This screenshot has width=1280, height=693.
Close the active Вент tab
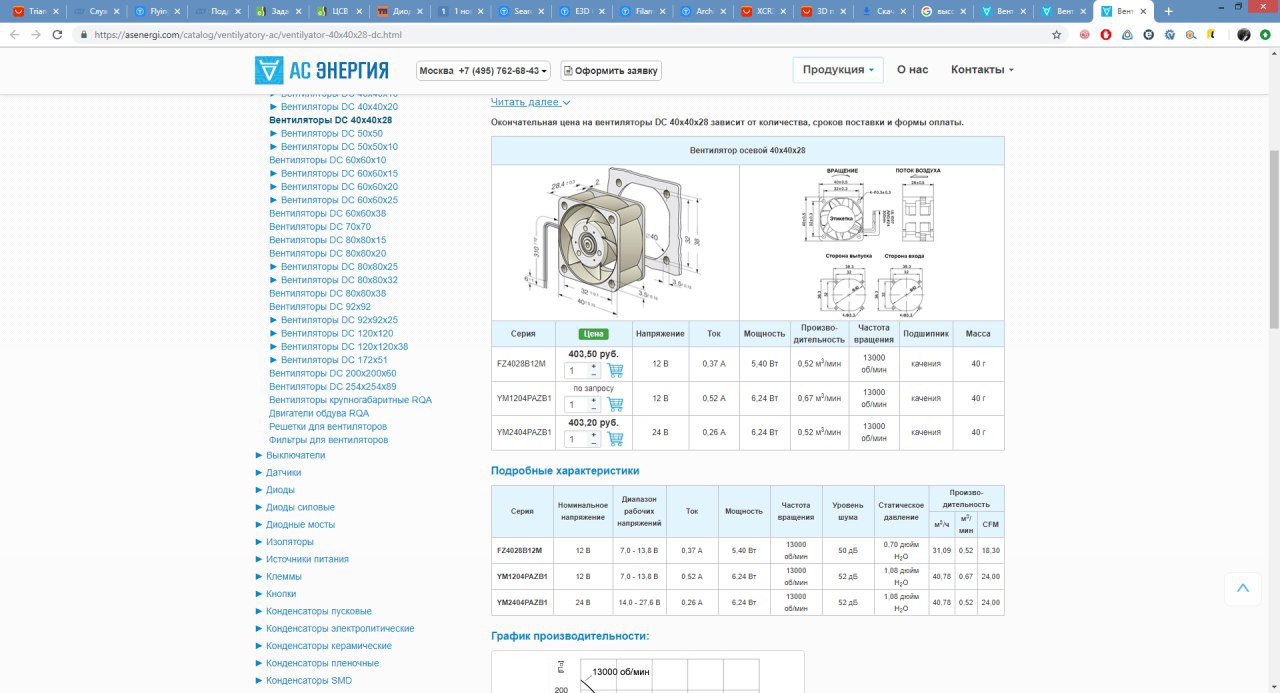point(1142,11)
